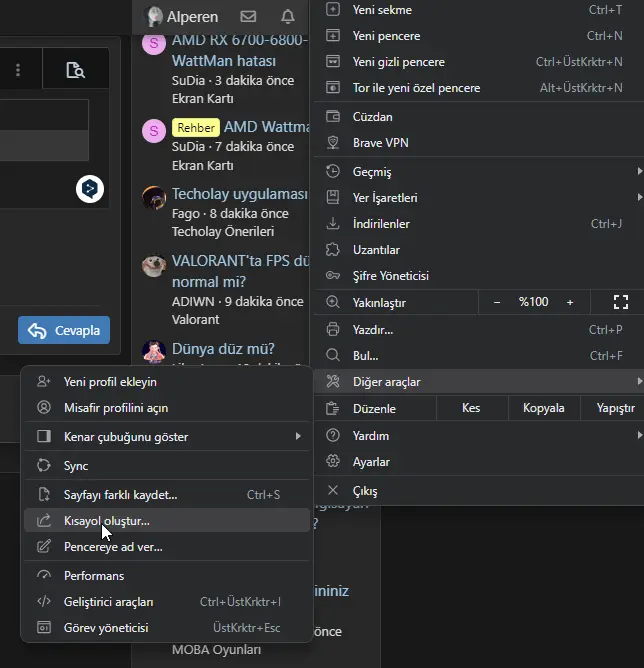Click the sync arrows icon
644x668 pixels.
click(x=44, y=465)
